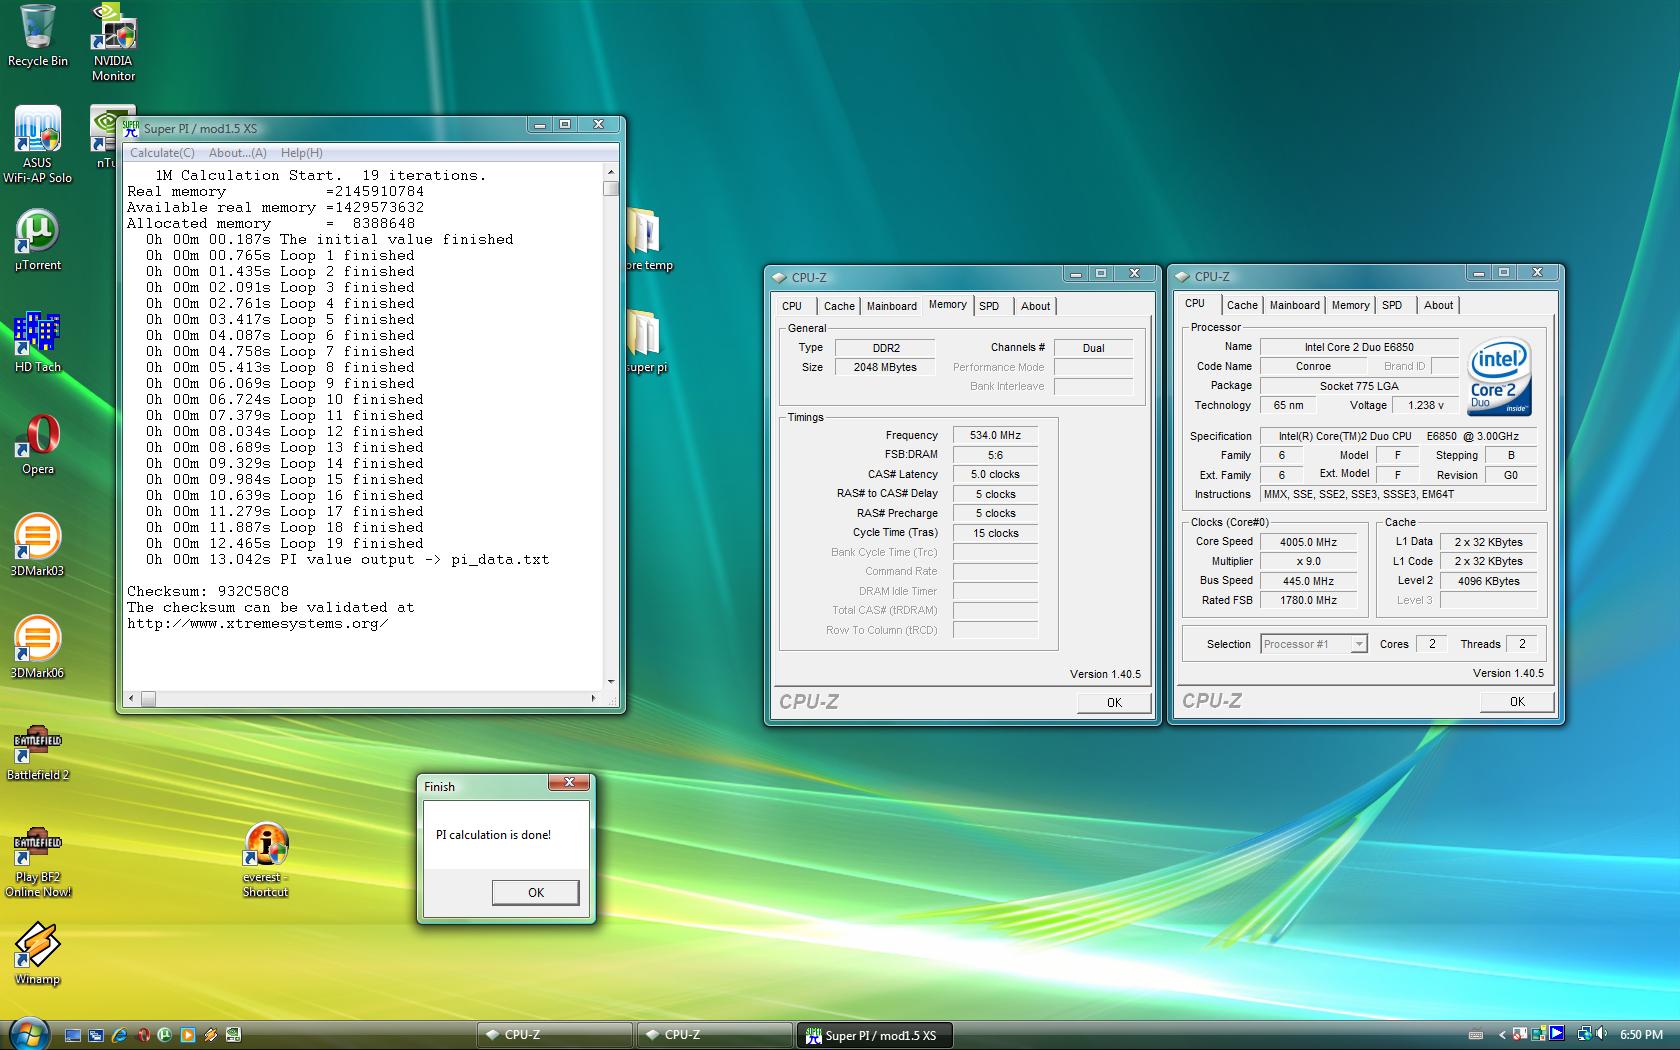Open the 'super pi' folder on the desktop
Viewport: 1680px width, 1050px height.
click(645, 342)
